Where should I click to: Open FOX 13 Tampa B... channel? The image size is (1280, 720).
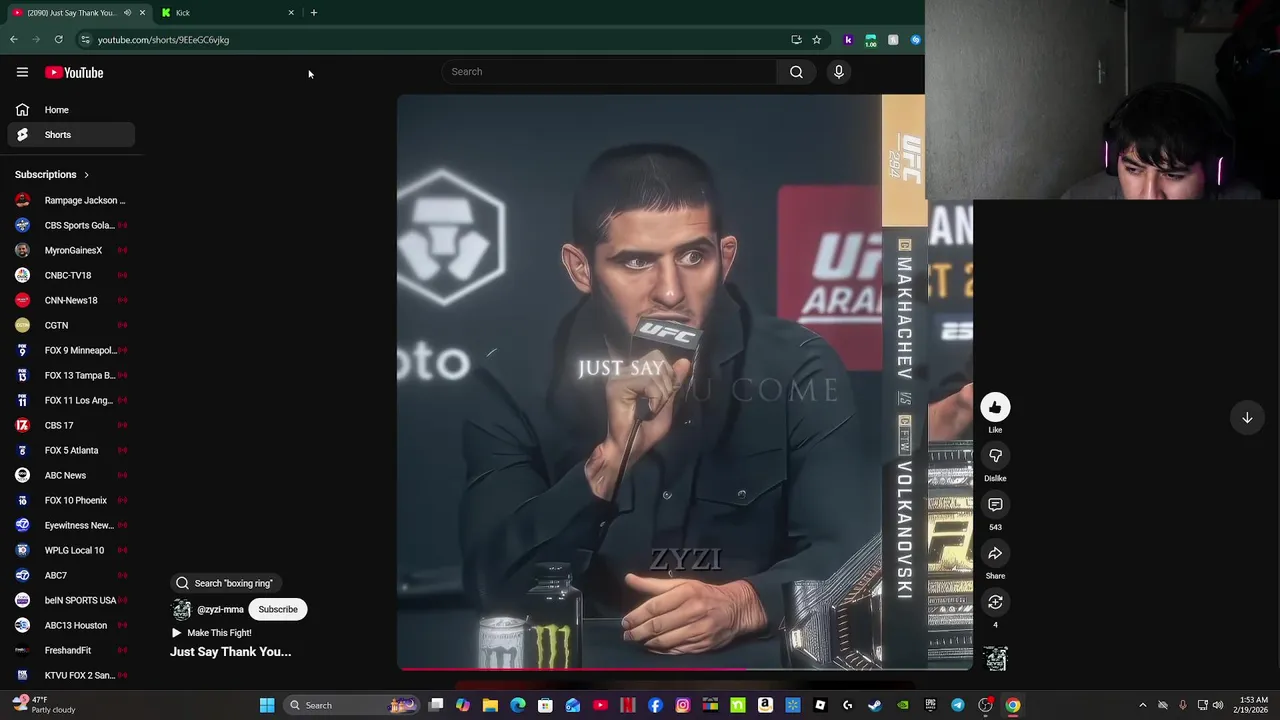click(71, 375)
